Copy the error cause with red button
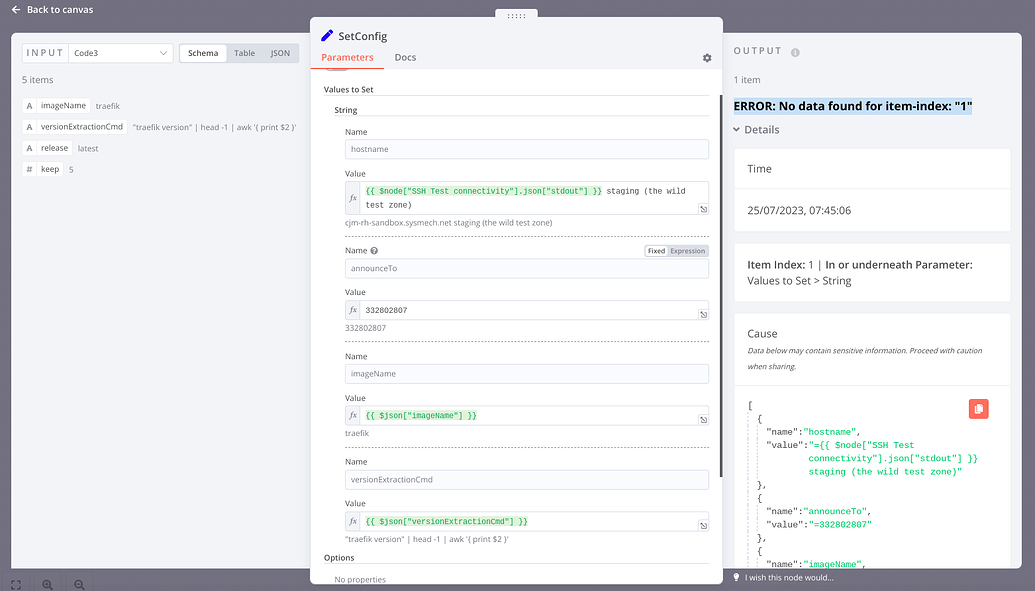The height and width of the screenshot is (591, 1035). pos(978,408)
